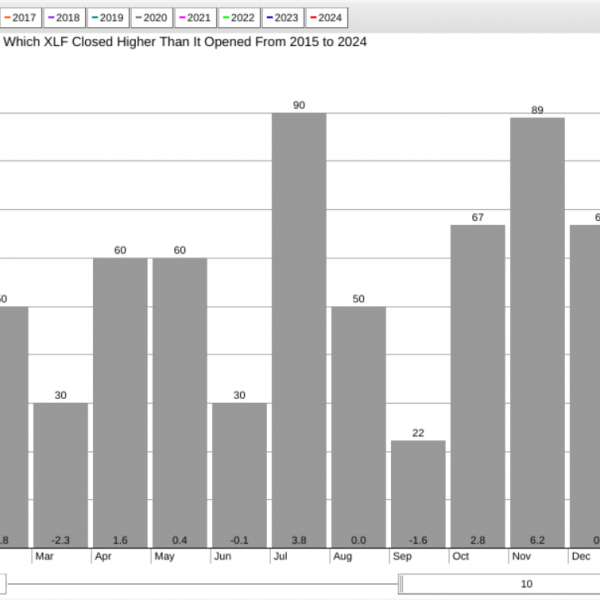Image resolution: width=600 pixels, height=600 pixels.
Task: Click the April bar showing 60
Action: tap(120, 403)
